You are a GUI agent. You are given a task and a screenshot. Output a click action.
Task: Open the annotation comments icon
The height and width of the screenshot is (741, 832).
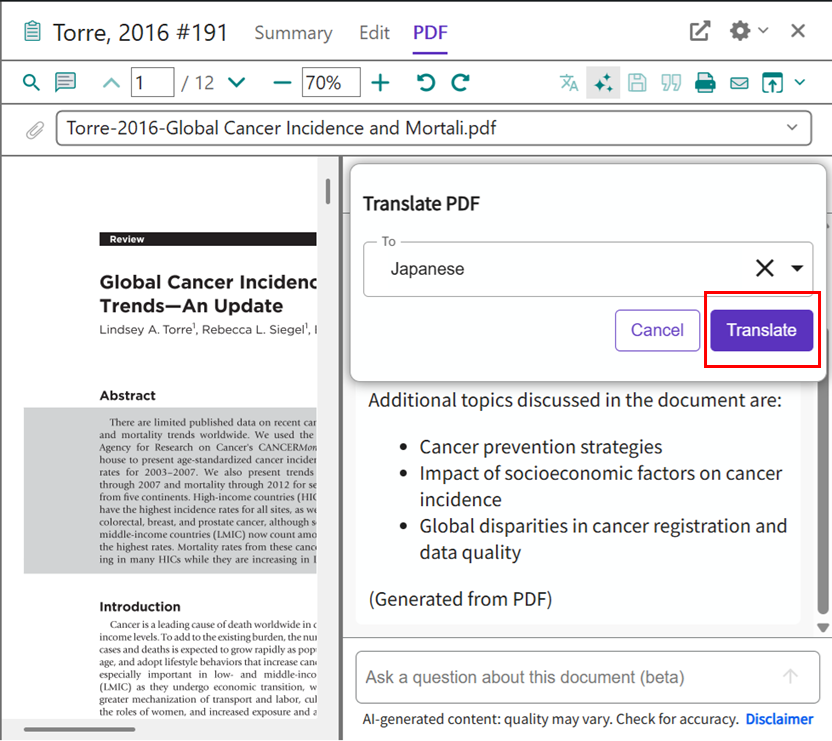point(66,83)
